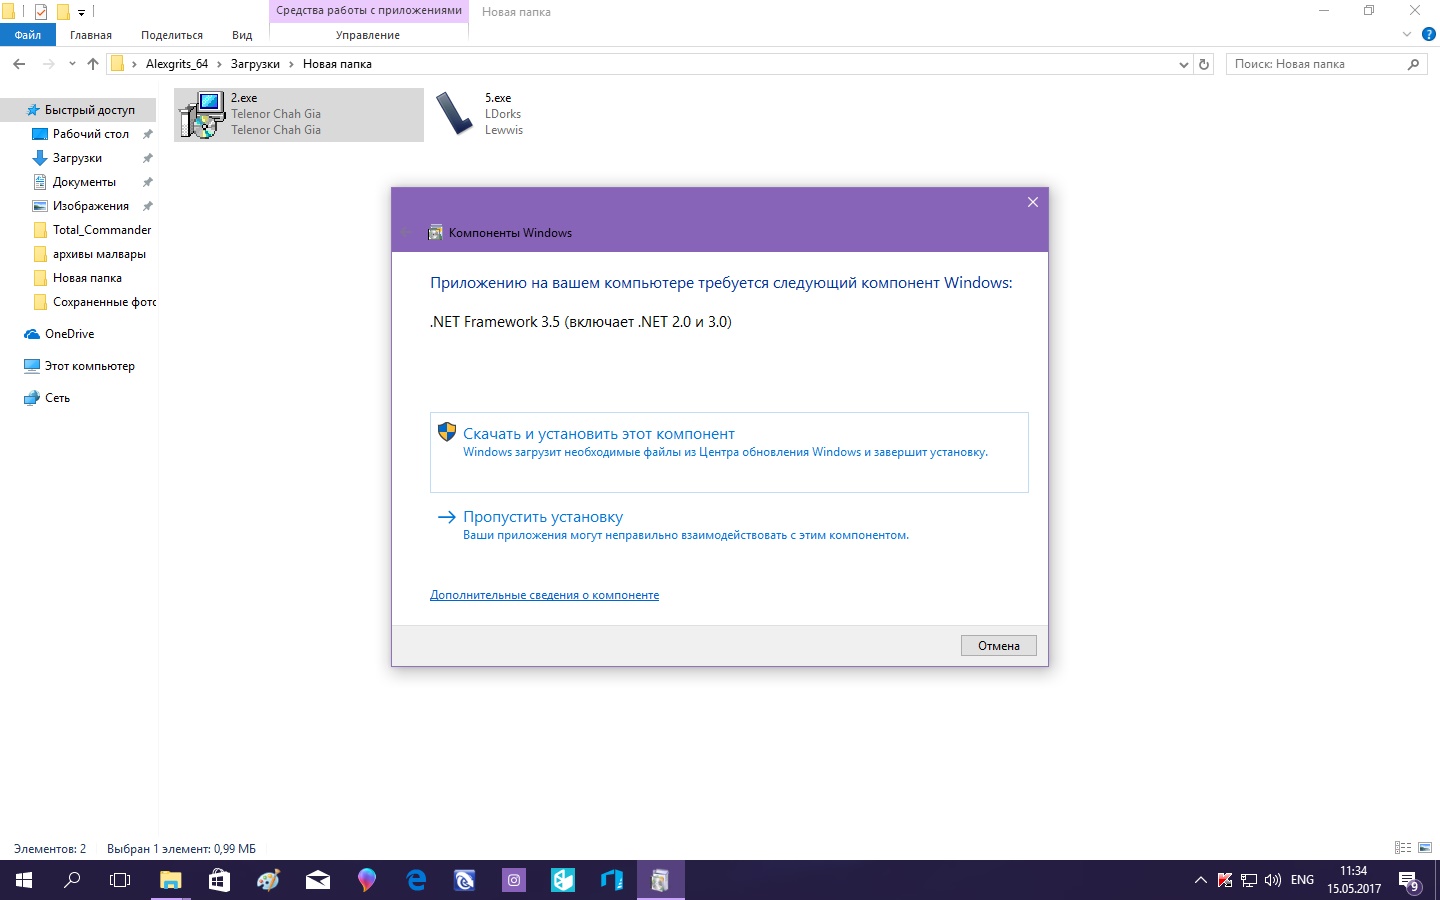
Task: Go up one folder level
Action: [x=93, y=64]
